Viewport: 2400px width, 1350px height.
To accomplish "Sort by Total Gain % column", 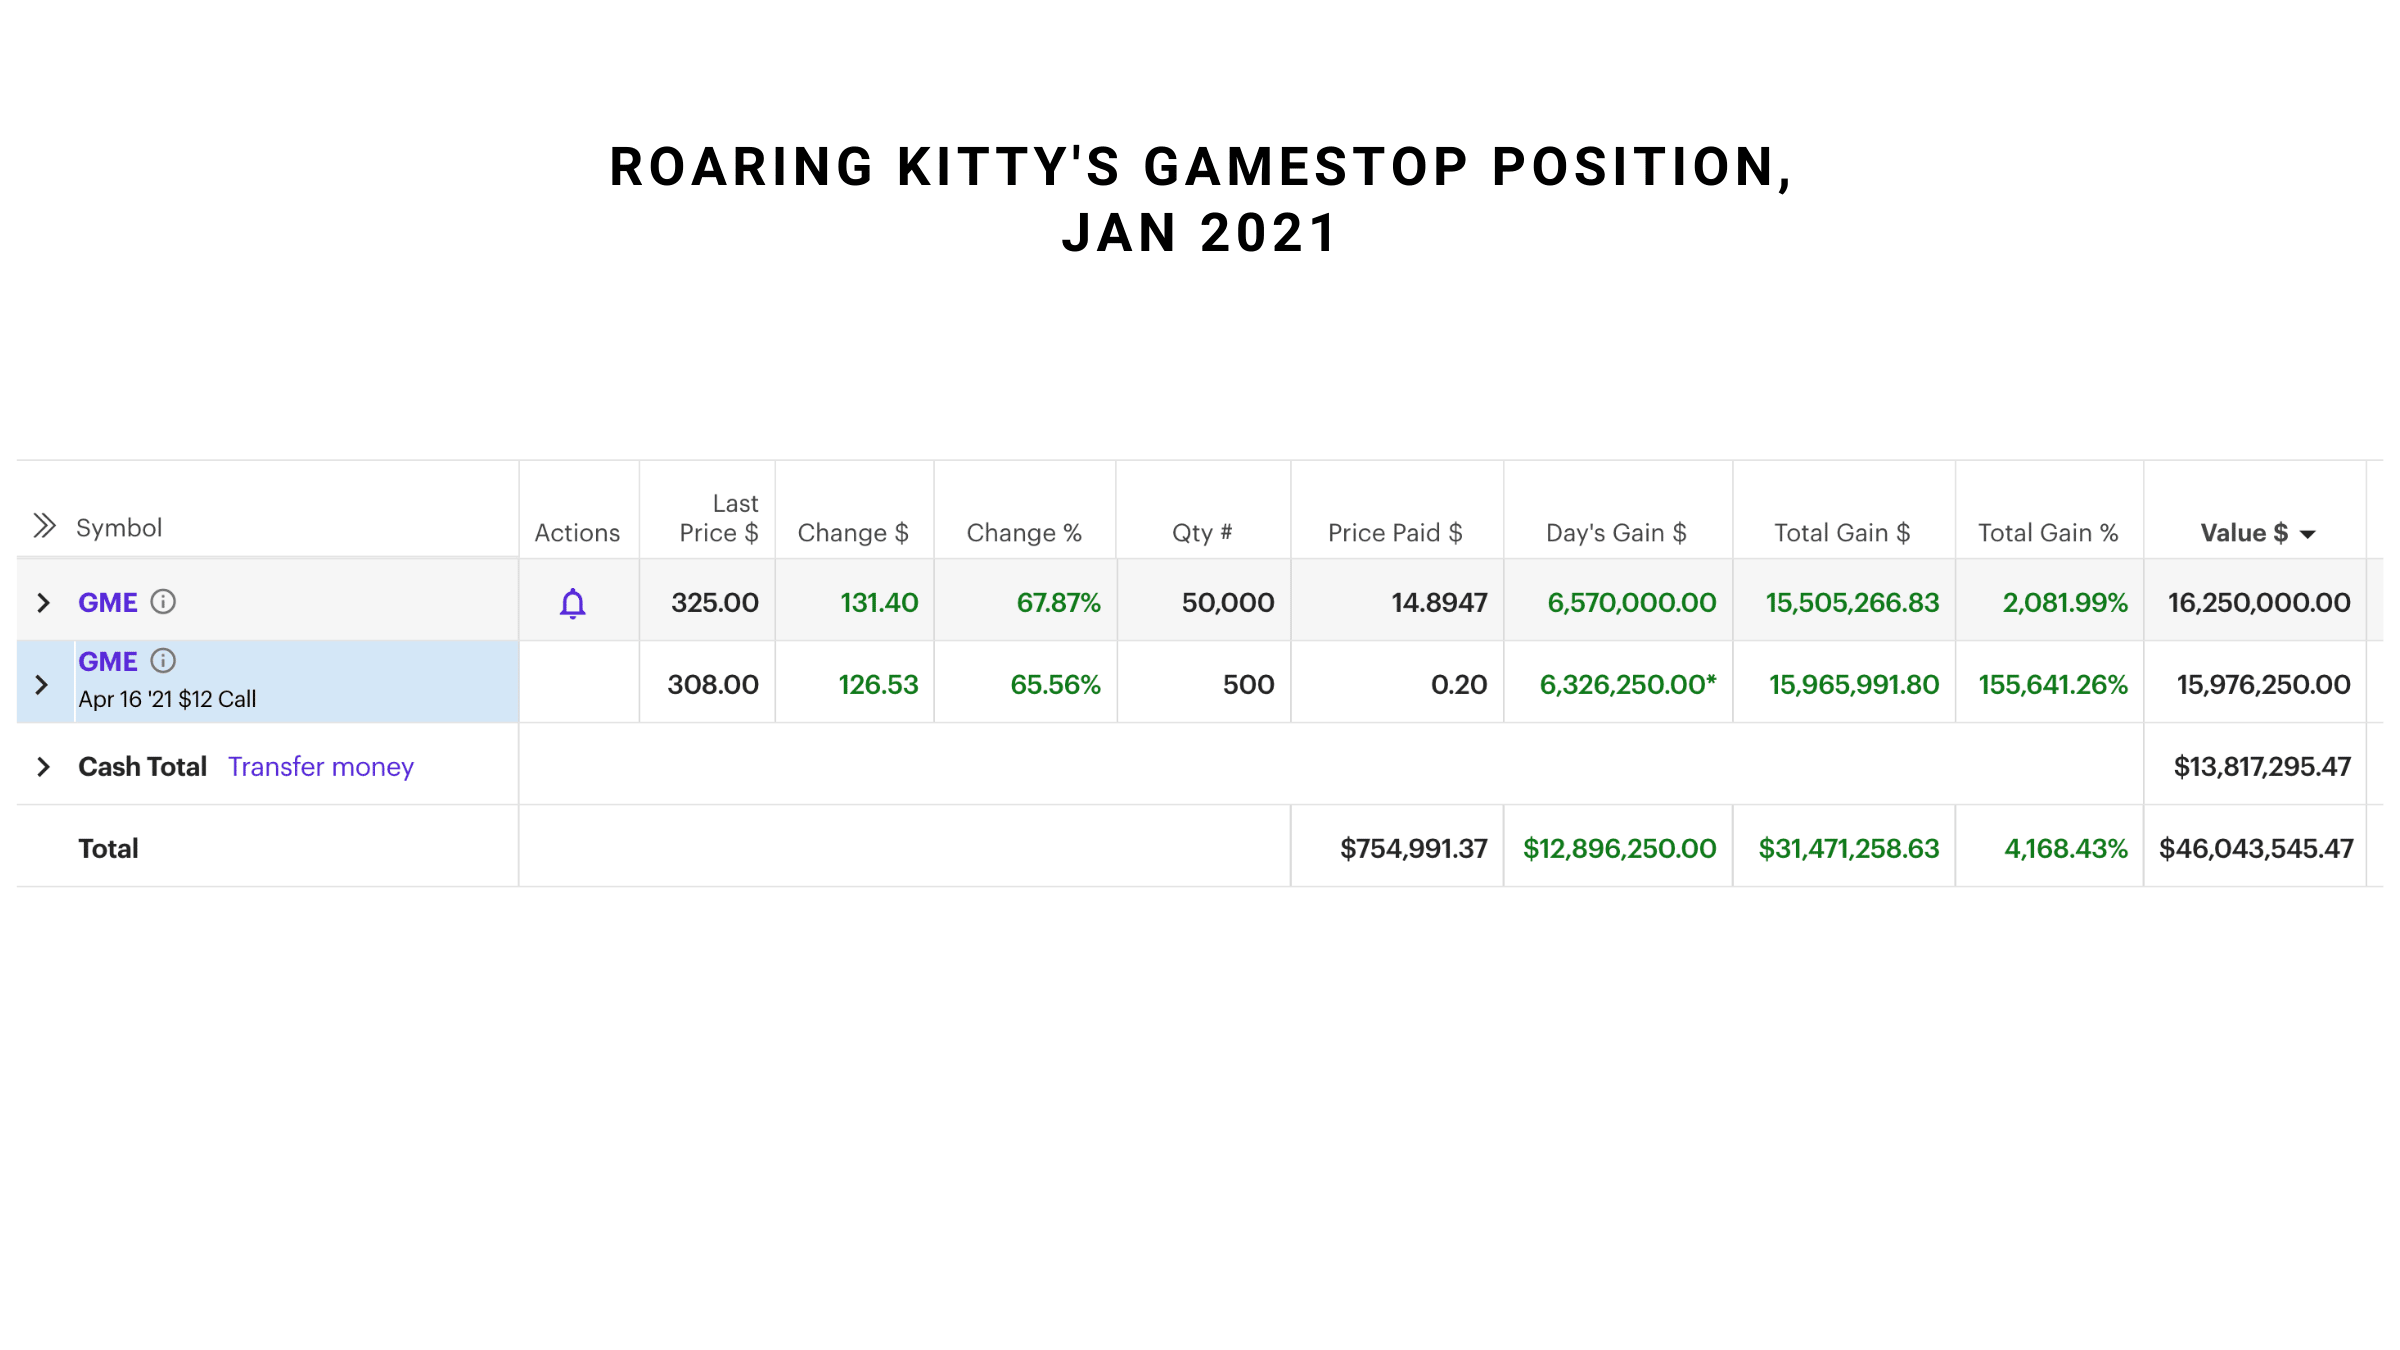I will pos(2048,533).
